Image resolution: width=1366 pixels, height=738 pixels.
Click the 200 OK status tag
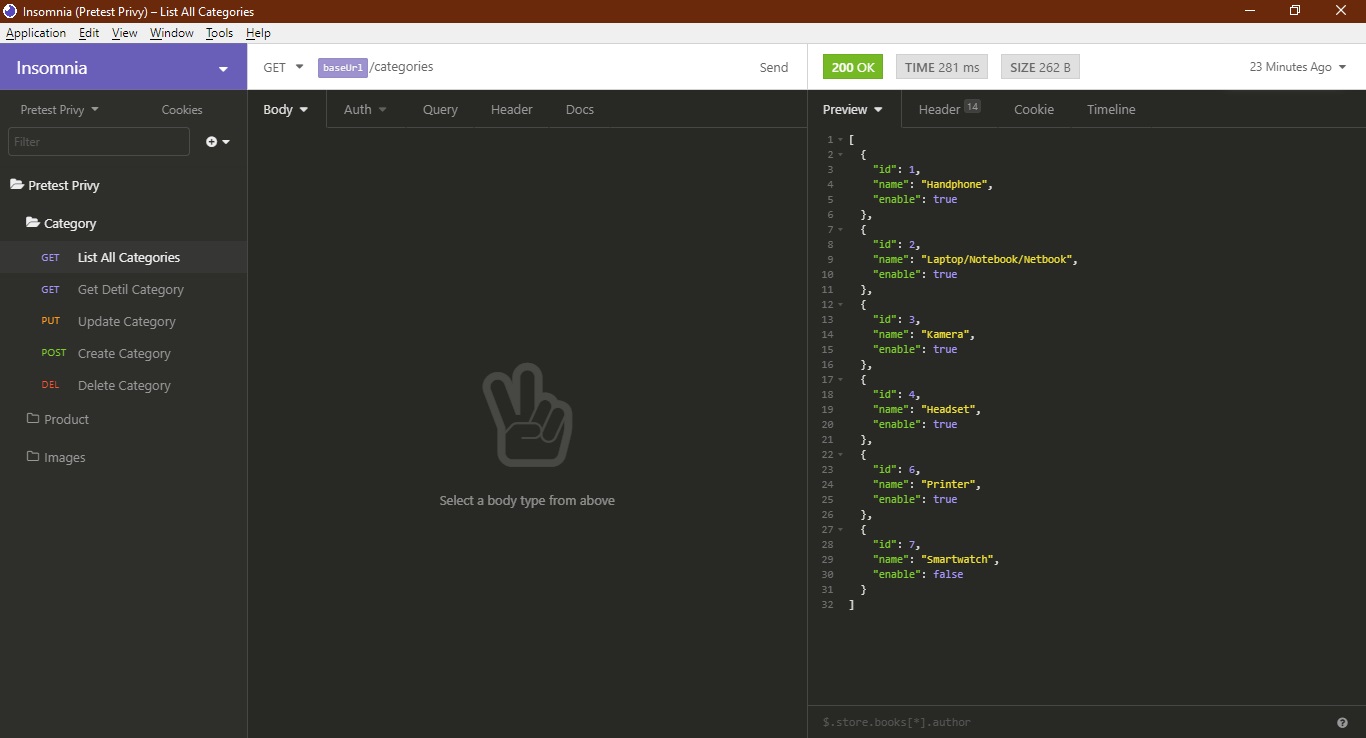click(853, 67)
